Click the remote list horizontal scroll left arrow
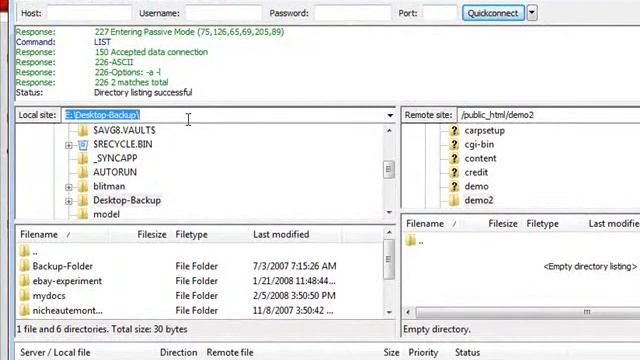640x360 pixels. [x=408, y=312]
